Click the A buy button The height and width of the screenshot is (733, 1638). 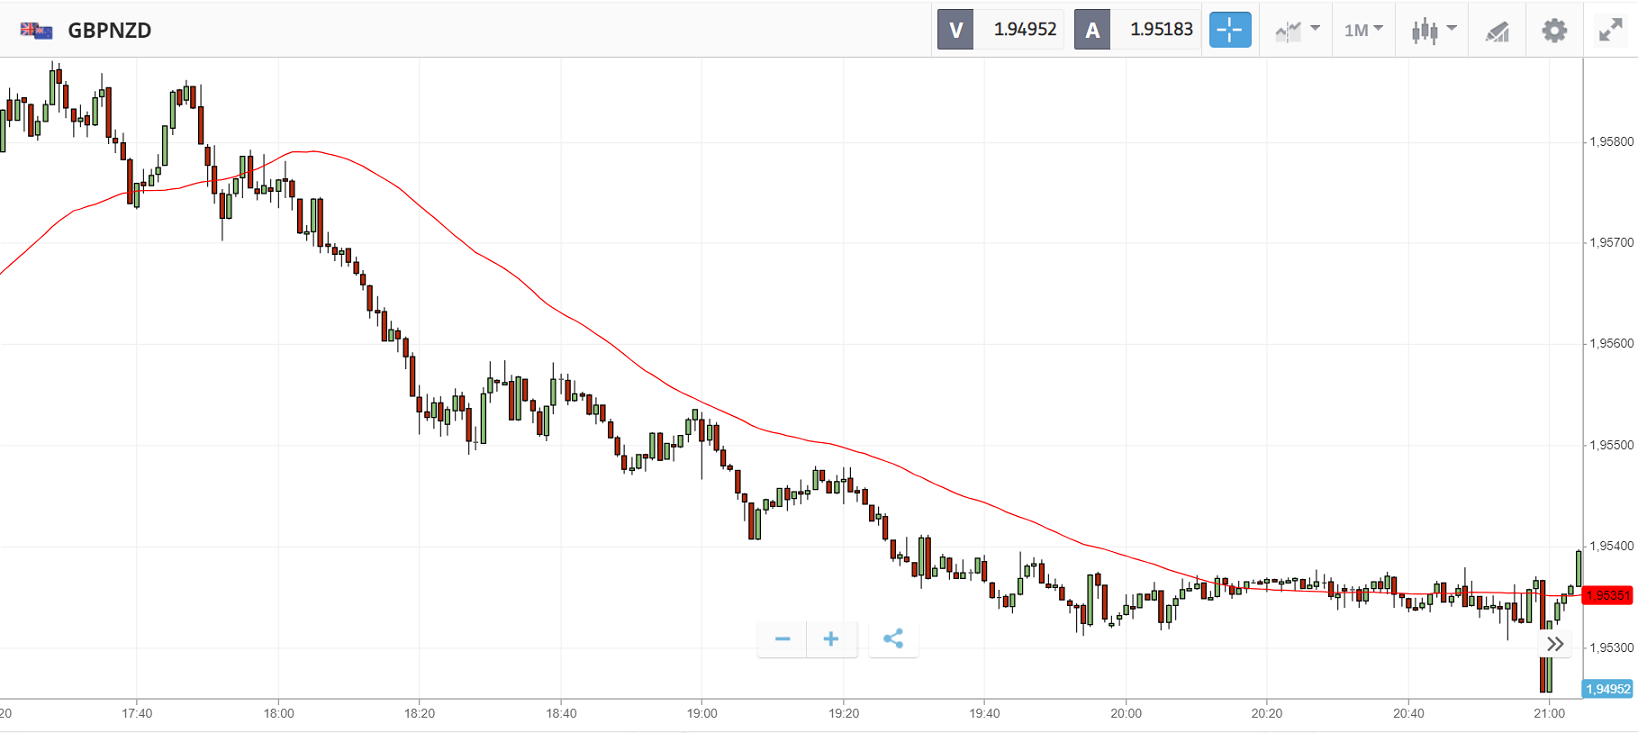point(1092,30)
